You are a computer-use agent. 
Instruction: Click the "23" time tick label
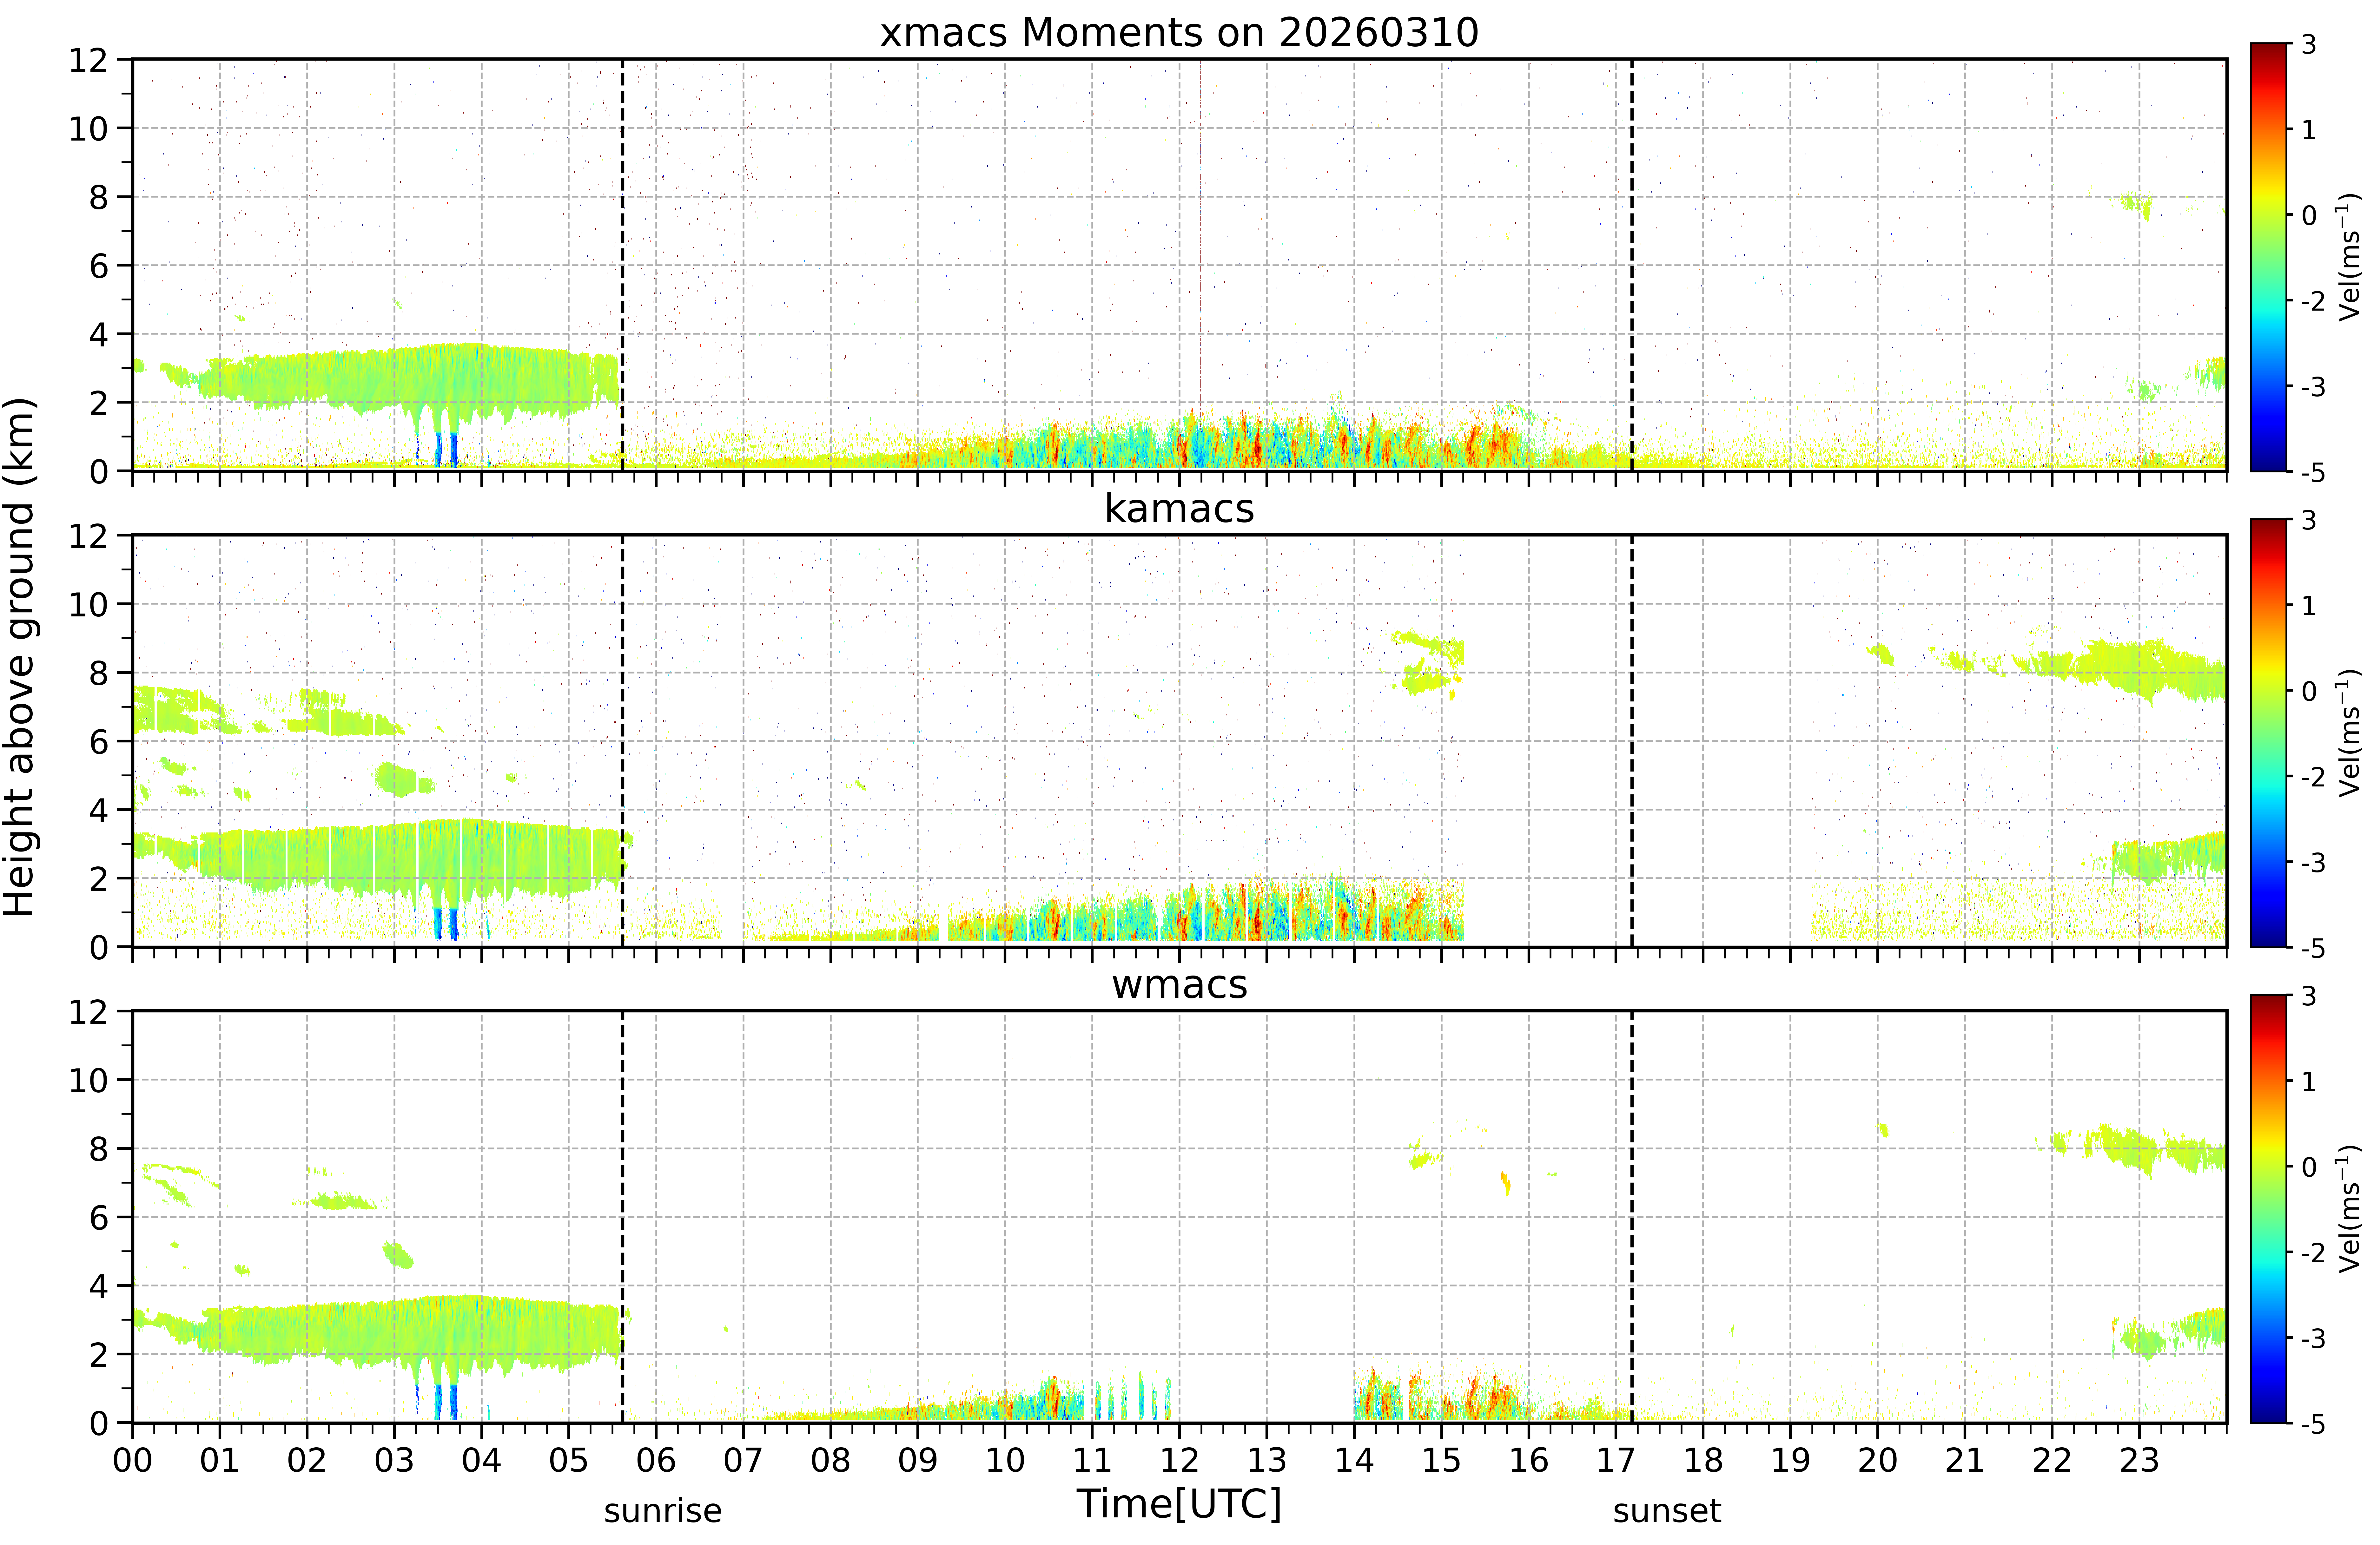(x=2139, y=1460)
